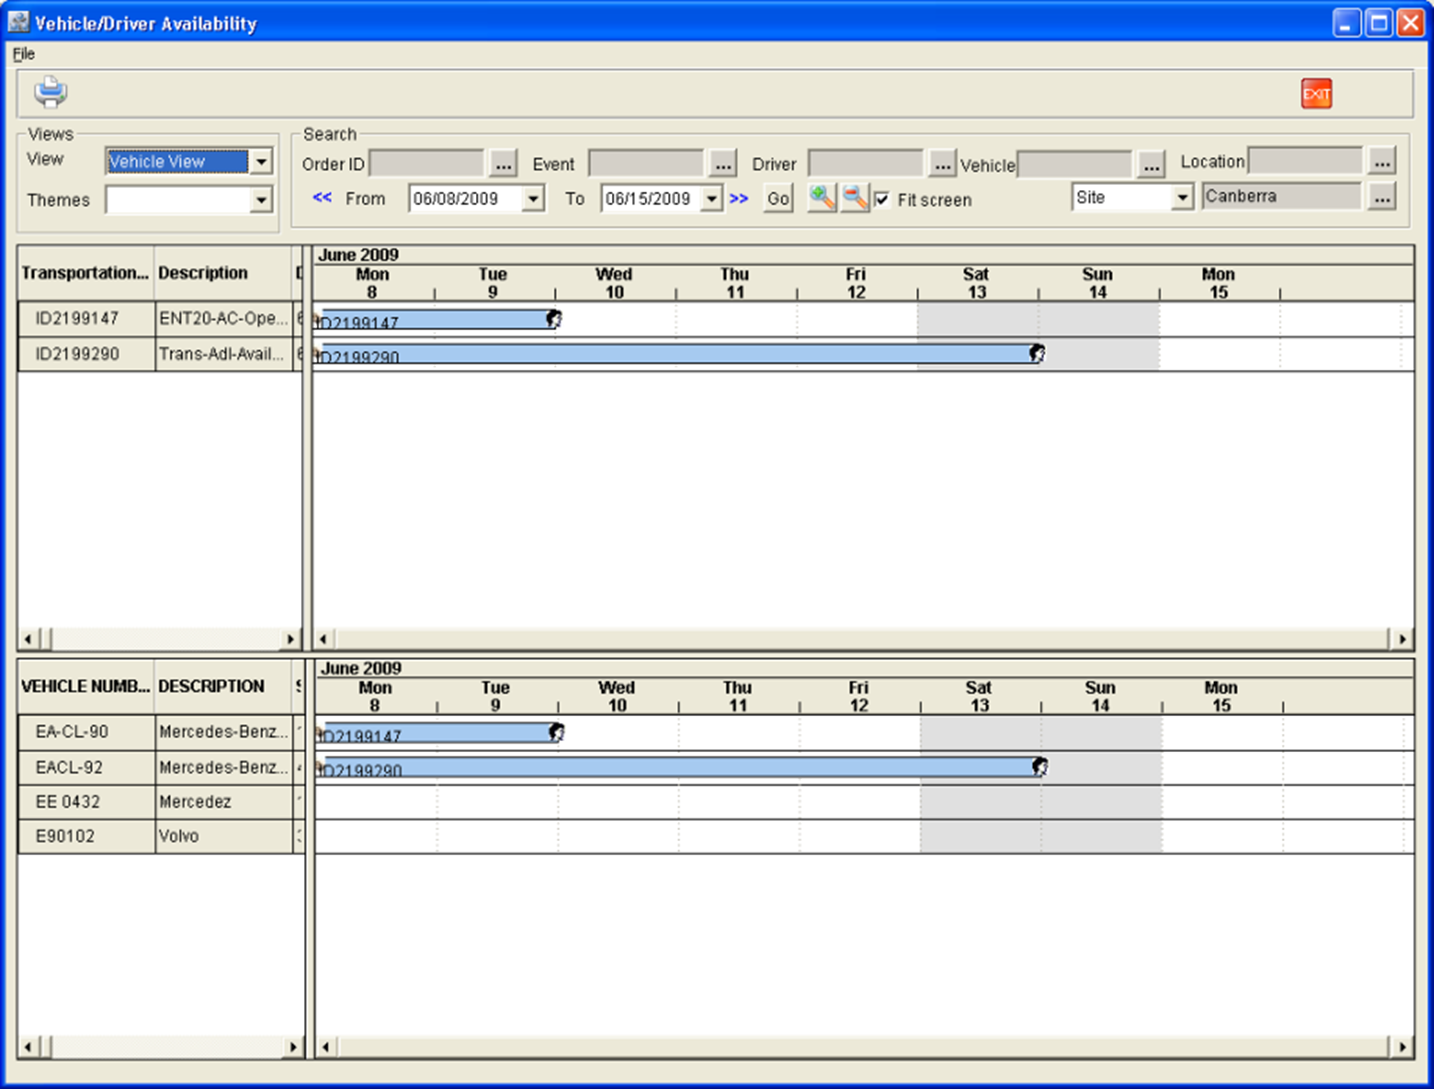The height and width of the screenshot is (1089, 1434).
Task: Click lower DESCRIPTION column header
Action: [x=223, y=686]
